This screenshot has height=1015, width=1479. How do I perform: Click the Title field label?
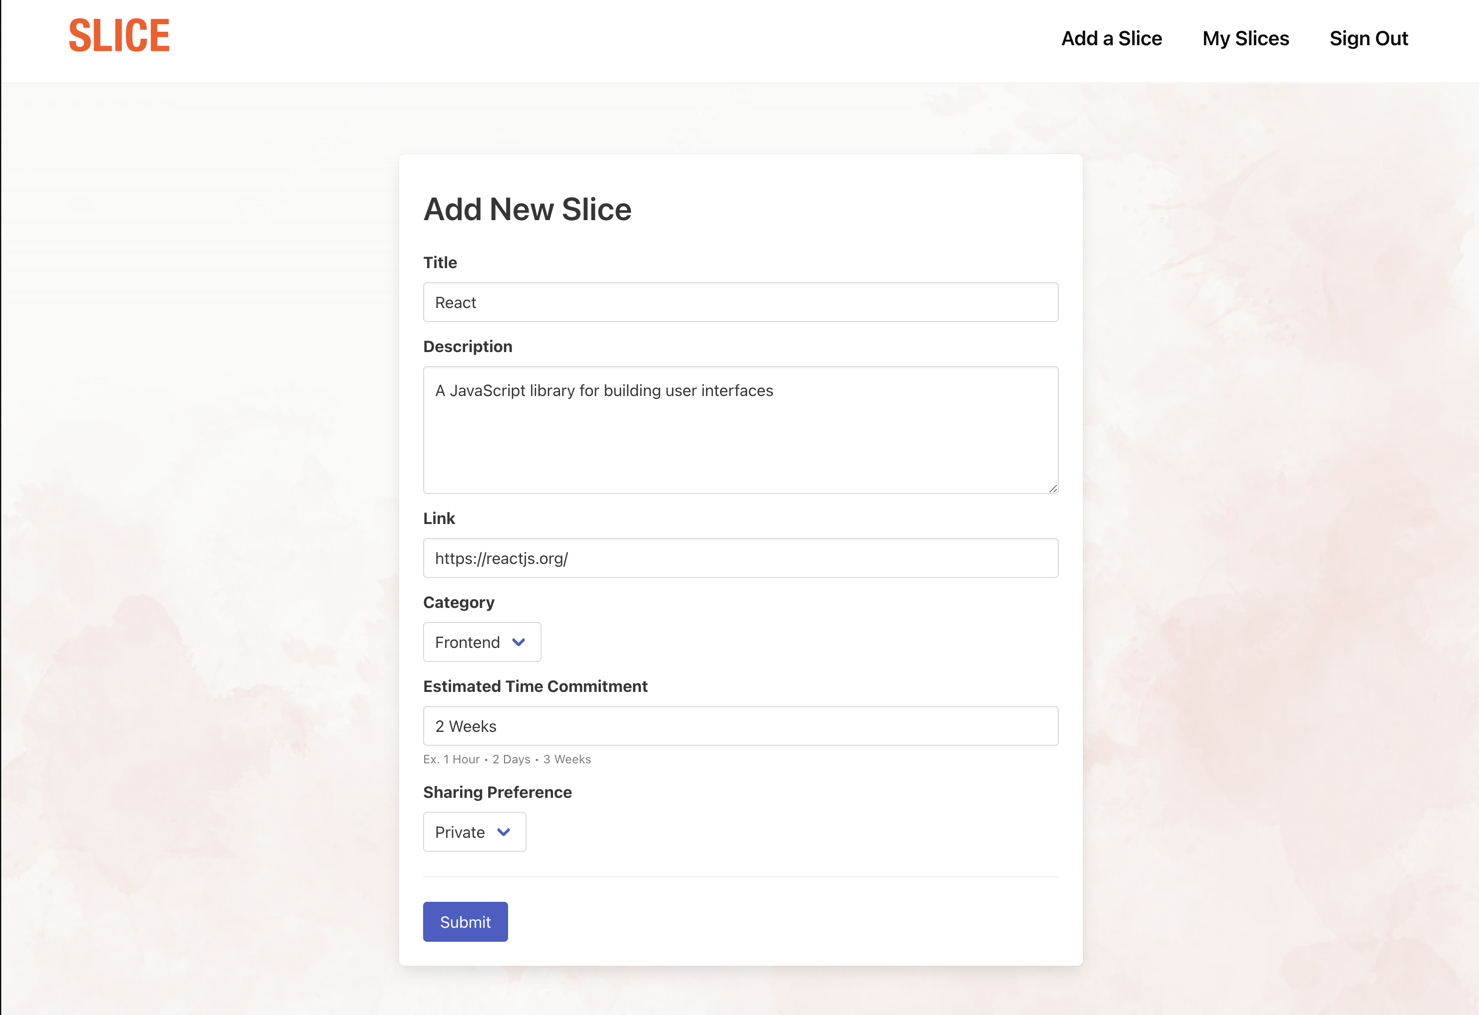point(440,263)
